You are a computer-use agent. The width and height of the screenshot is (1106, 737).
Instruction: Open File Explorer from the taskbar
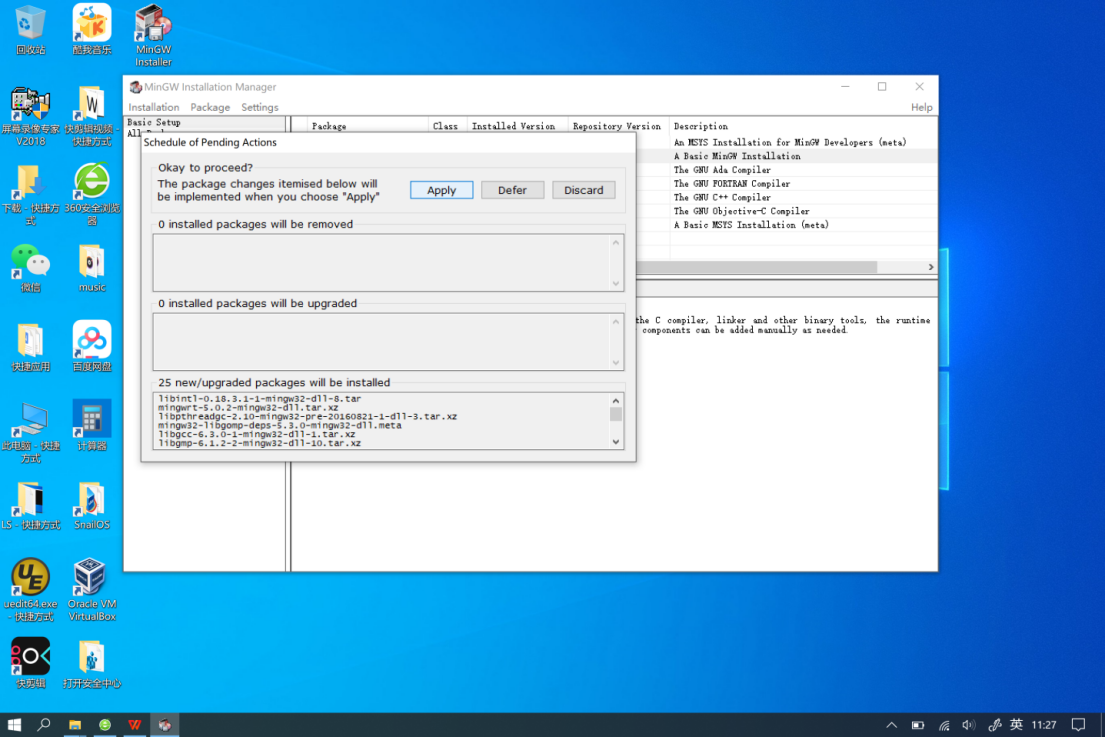(75, 725)
